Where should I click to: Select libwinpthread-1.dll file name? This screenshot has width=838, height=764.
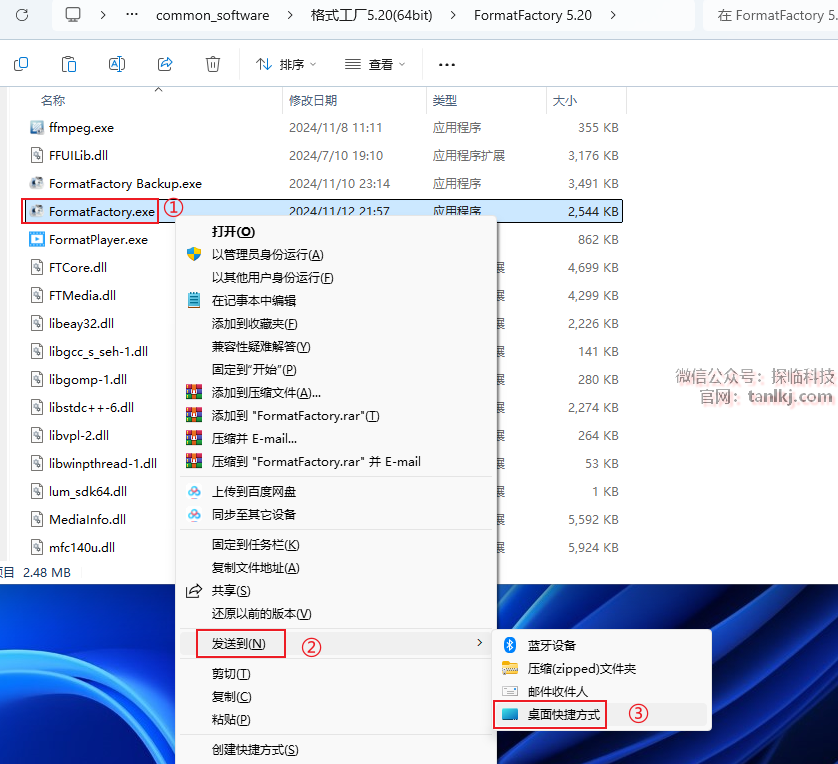pyautogui.click(x=103, y=464)
